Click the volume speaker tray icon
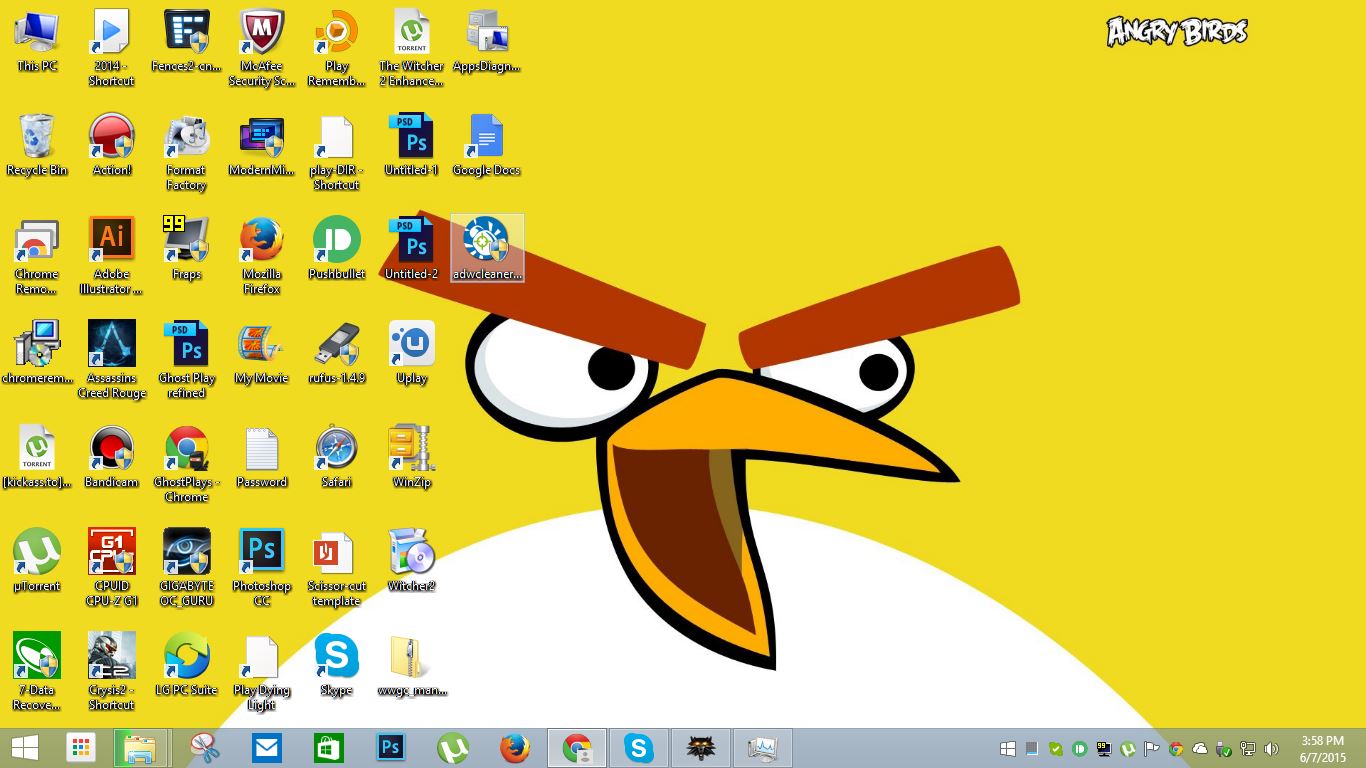 (1271, 749)
